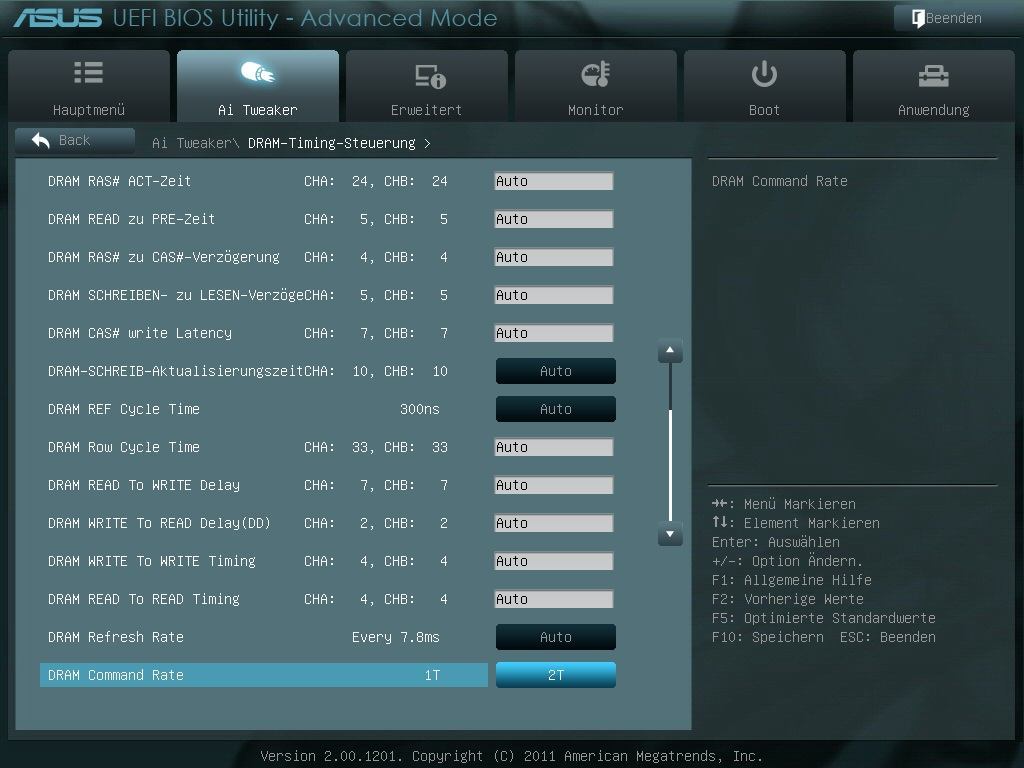Select the DRAM Command Rate row
Image resolution: width=1024 pixels, height=768 pixels.
coord(264,675)
